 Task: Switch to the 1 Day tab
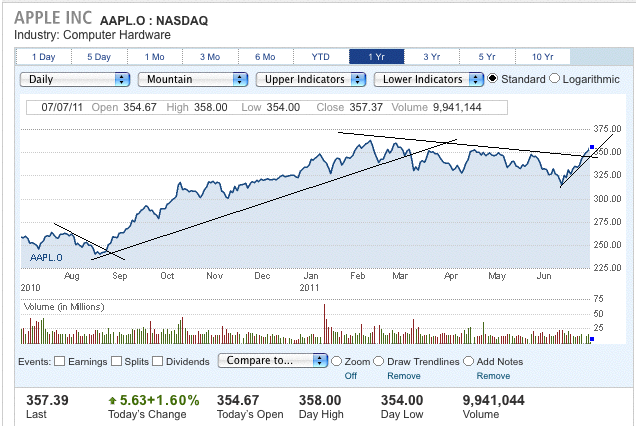point(43,57)
